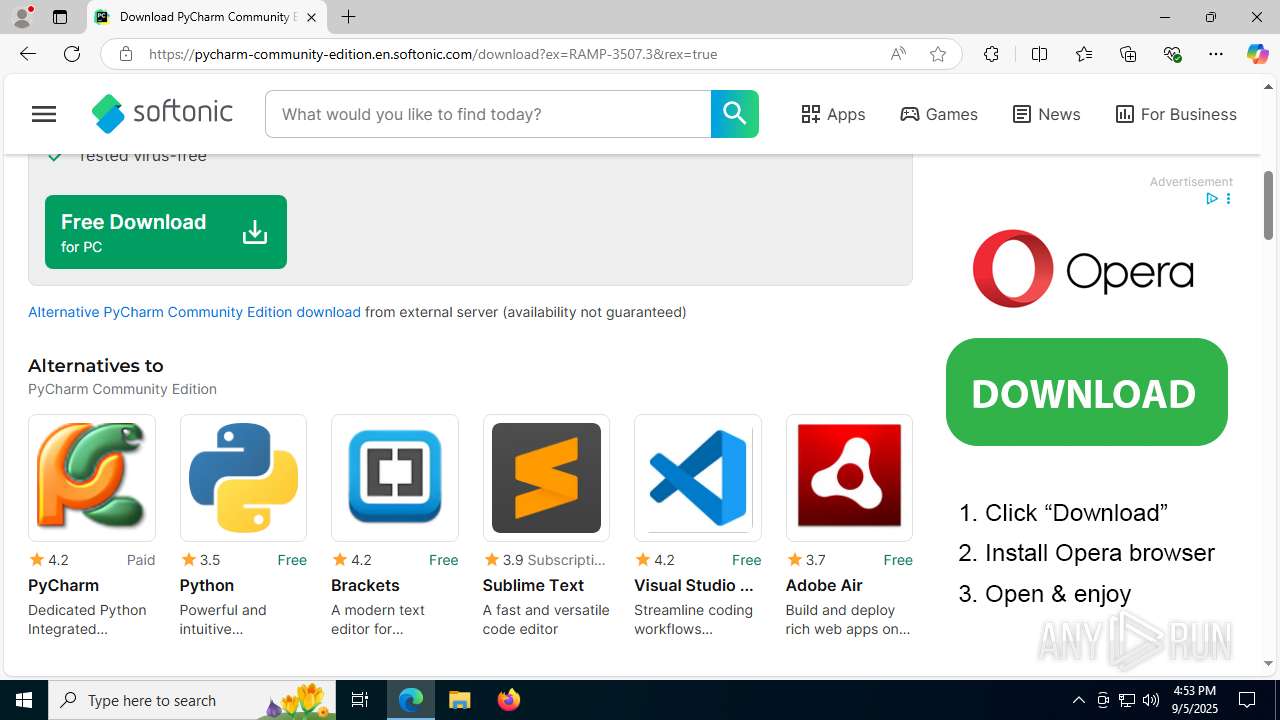1280x720 pixels.
Task: Open the Brackets title link
Action: [x=365, y=585]
